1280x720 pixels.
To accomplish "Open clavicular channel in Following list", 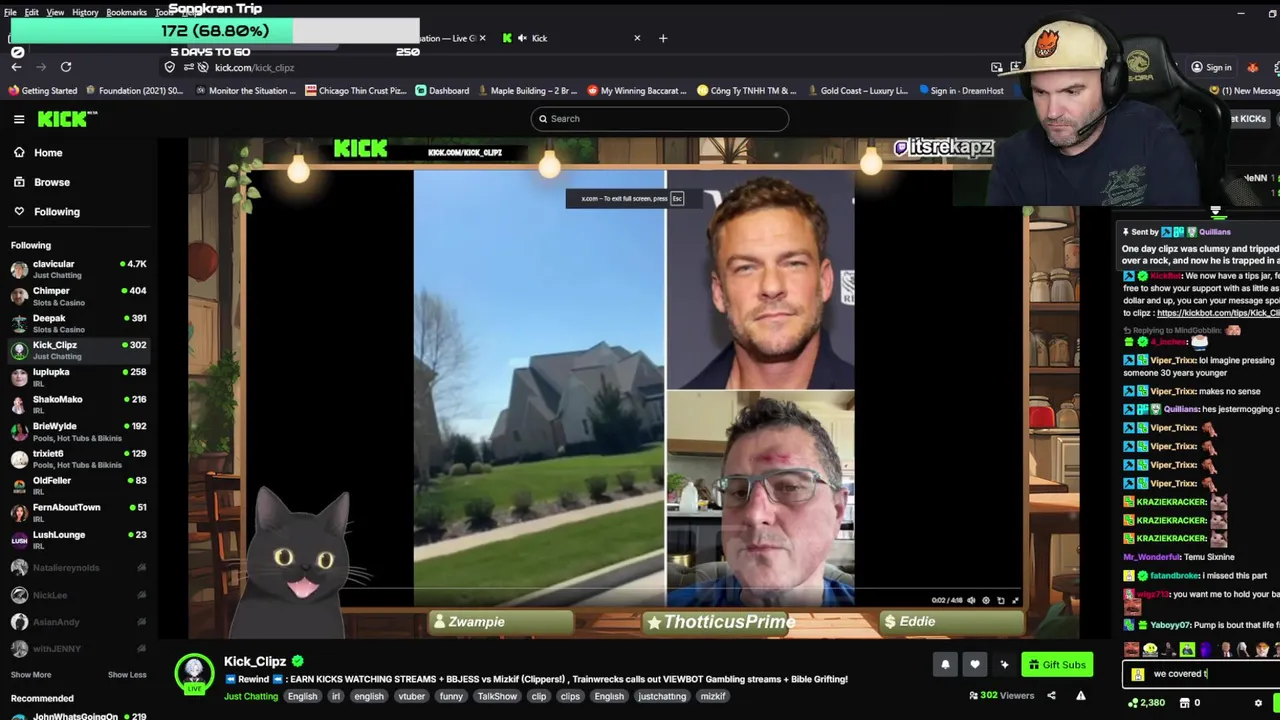I will (78, 269).
